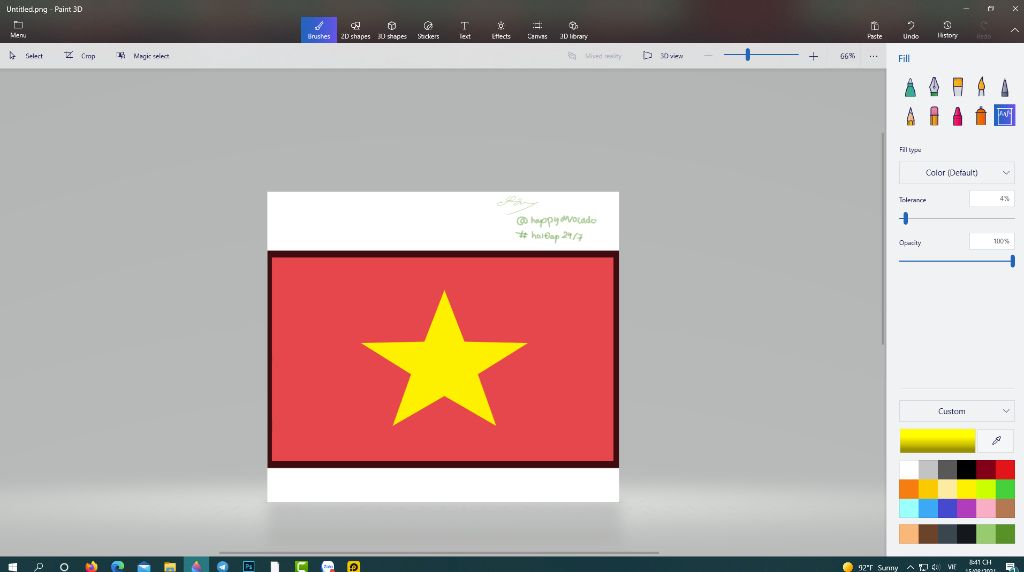The width and height of the screenshot is (1024, 572).
Task: Activate Magic select
Action: (142, 56)
